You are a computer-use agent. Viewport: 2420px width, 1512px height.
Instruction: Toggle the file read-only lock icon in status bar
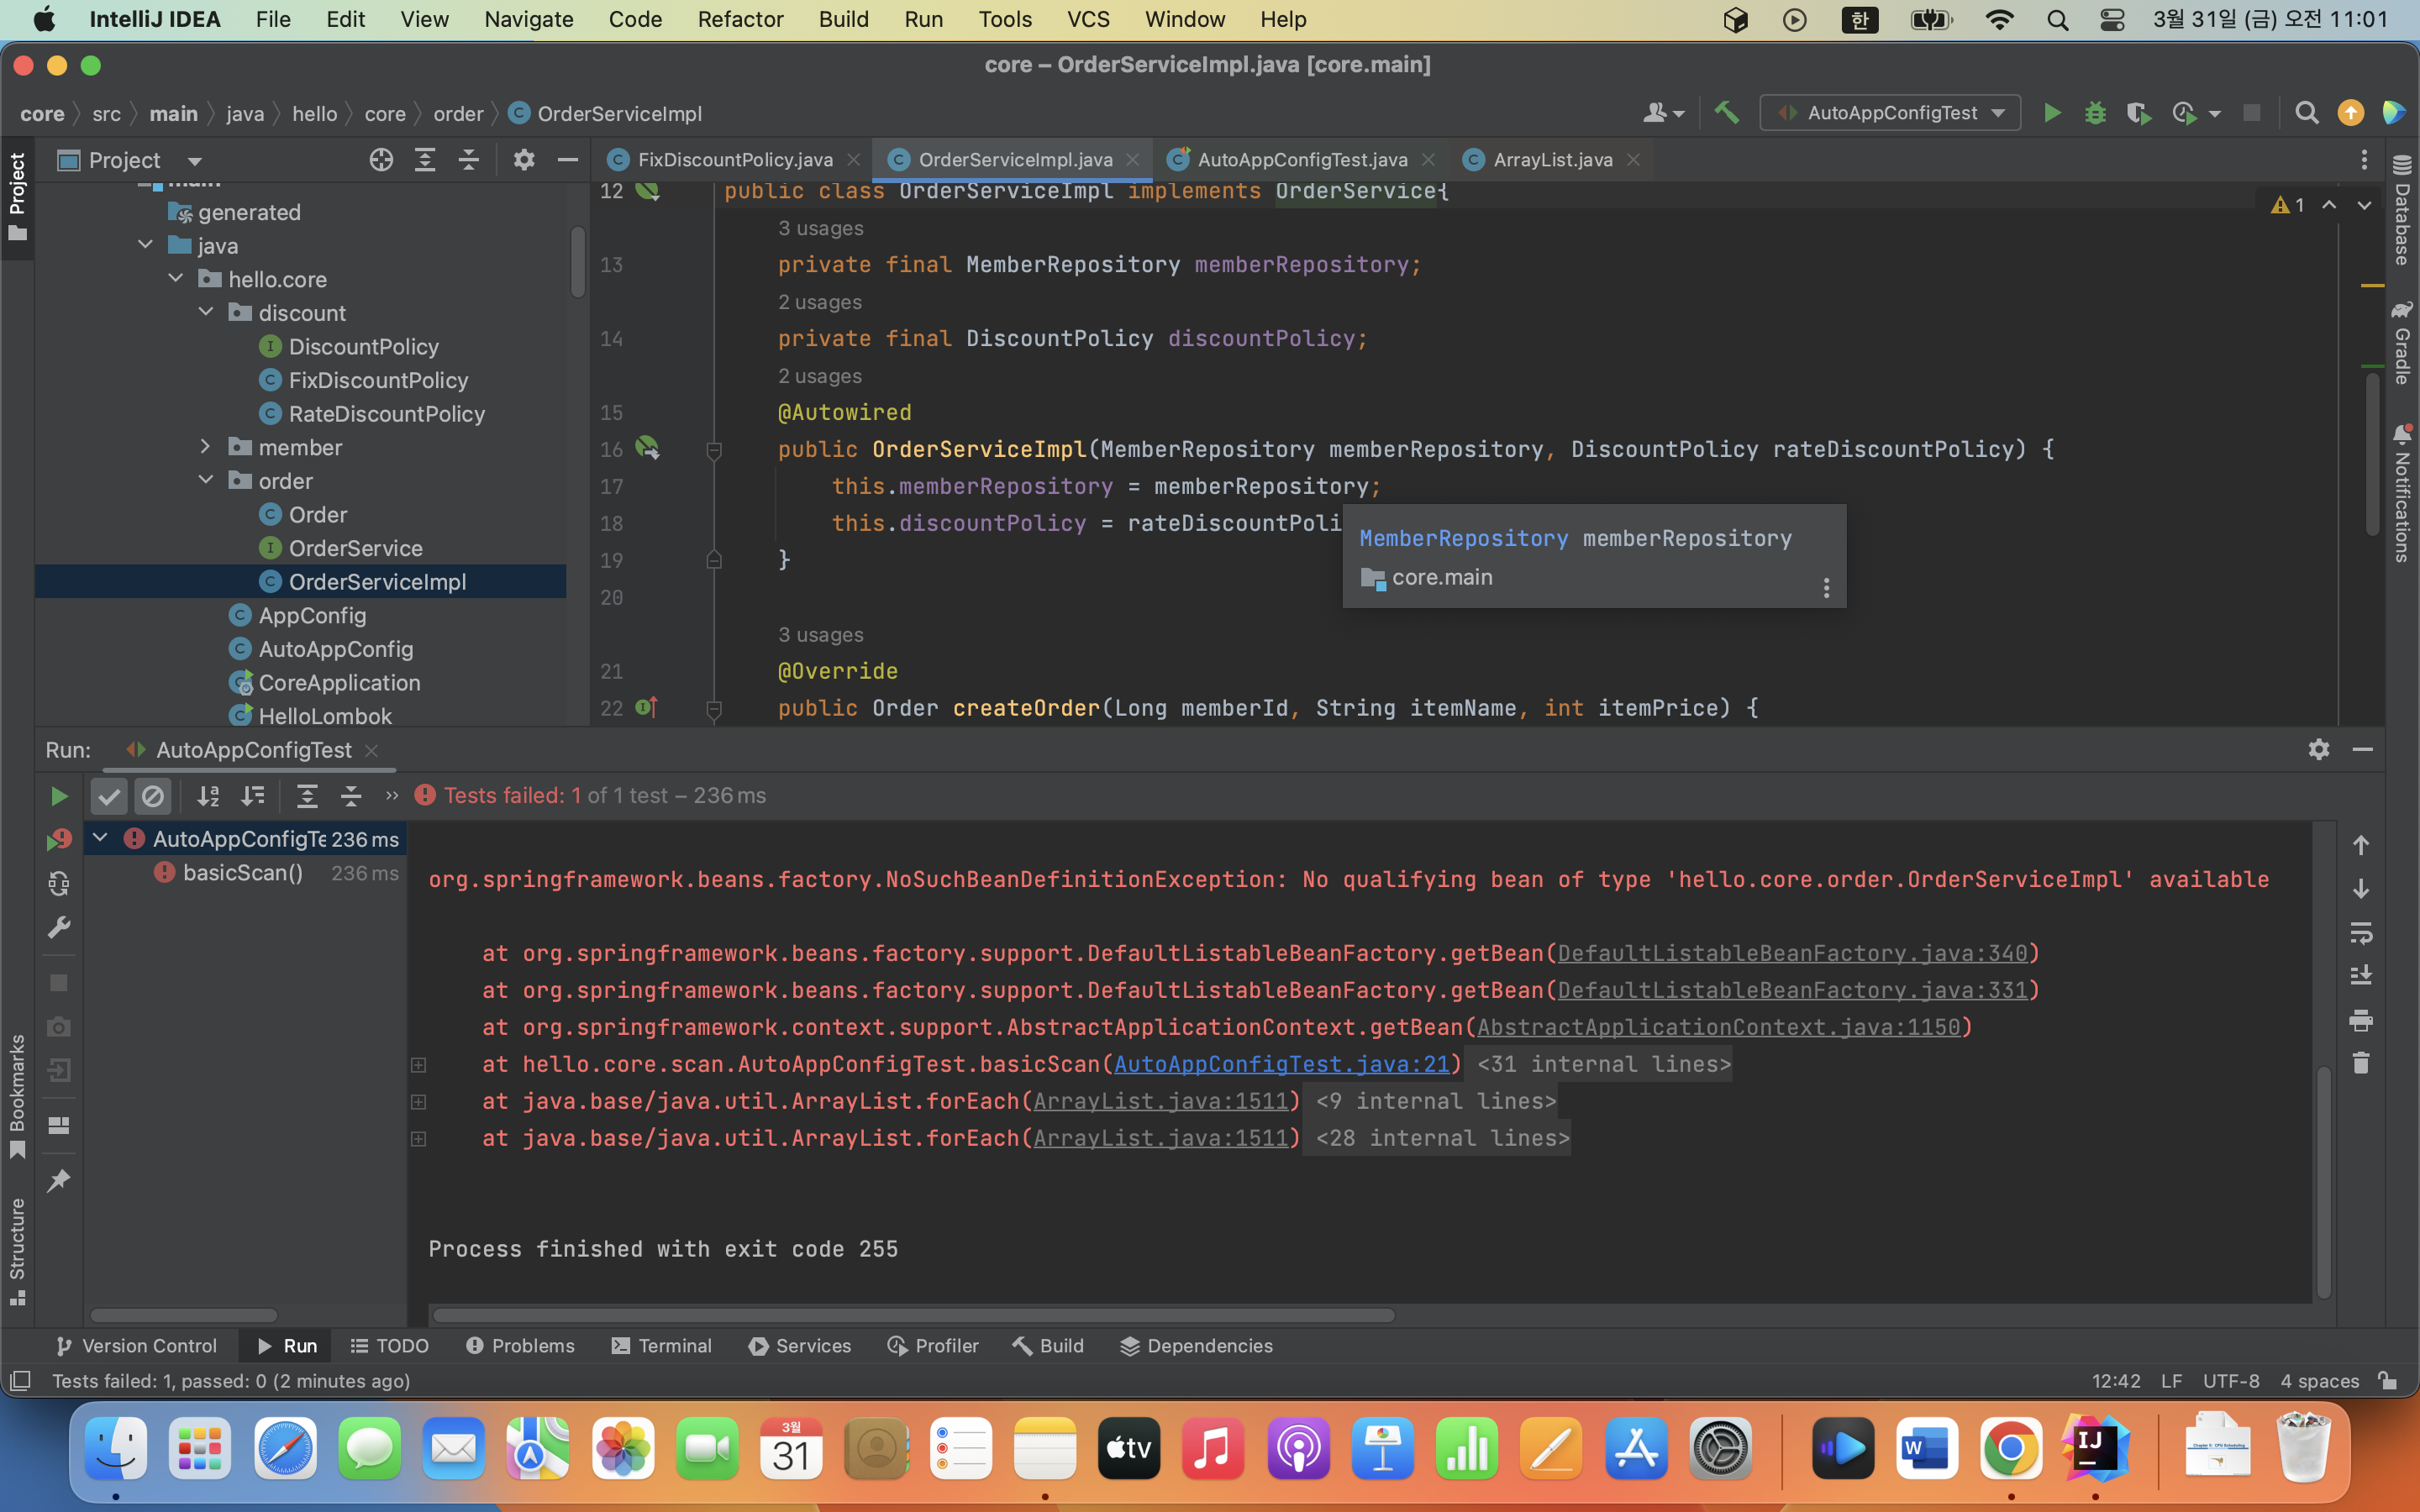(x=2388, y=1381)
